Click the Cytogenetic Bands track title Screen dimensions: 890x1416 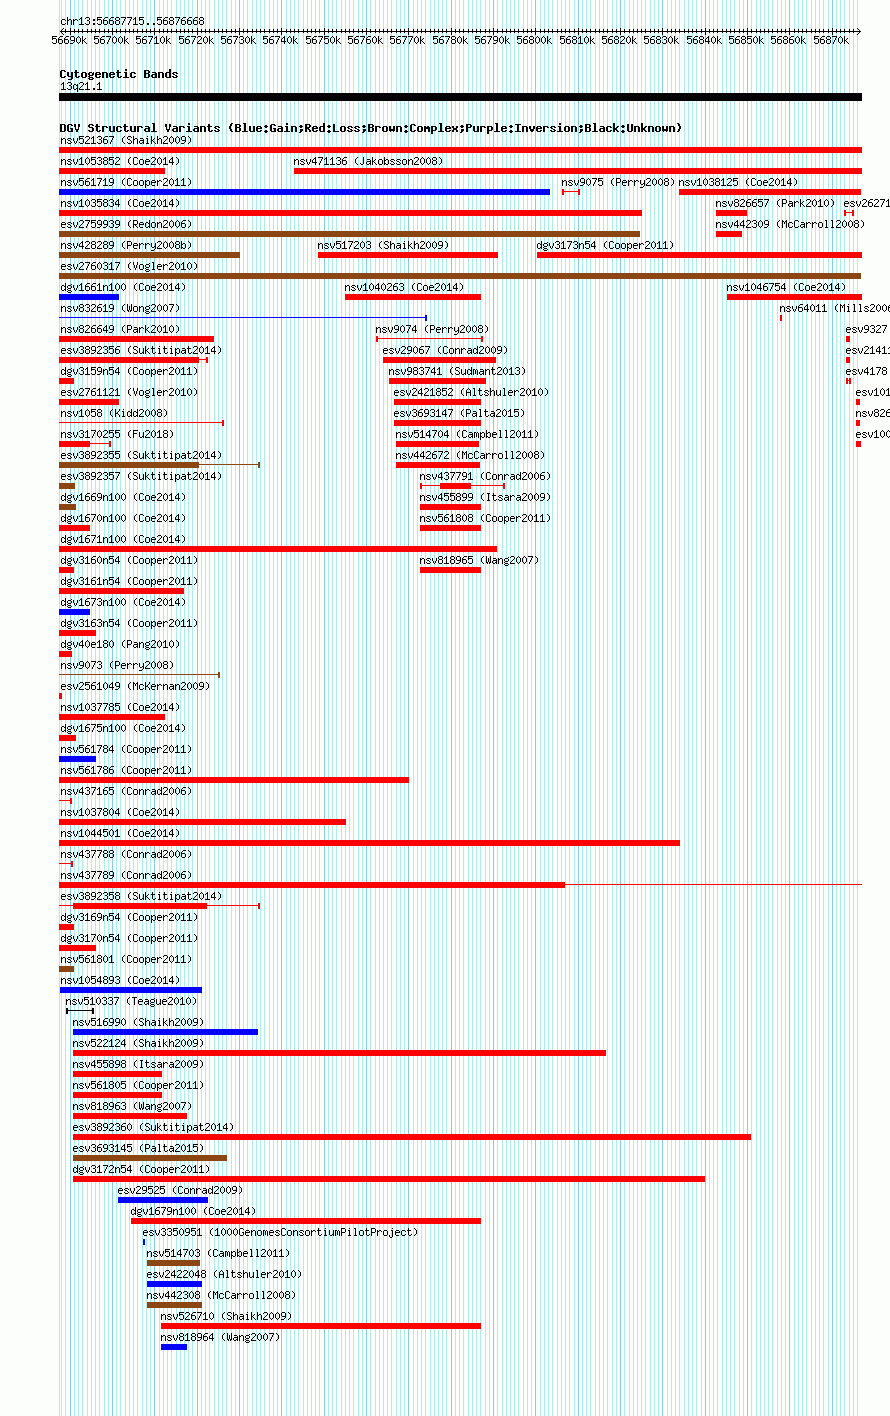119,74
